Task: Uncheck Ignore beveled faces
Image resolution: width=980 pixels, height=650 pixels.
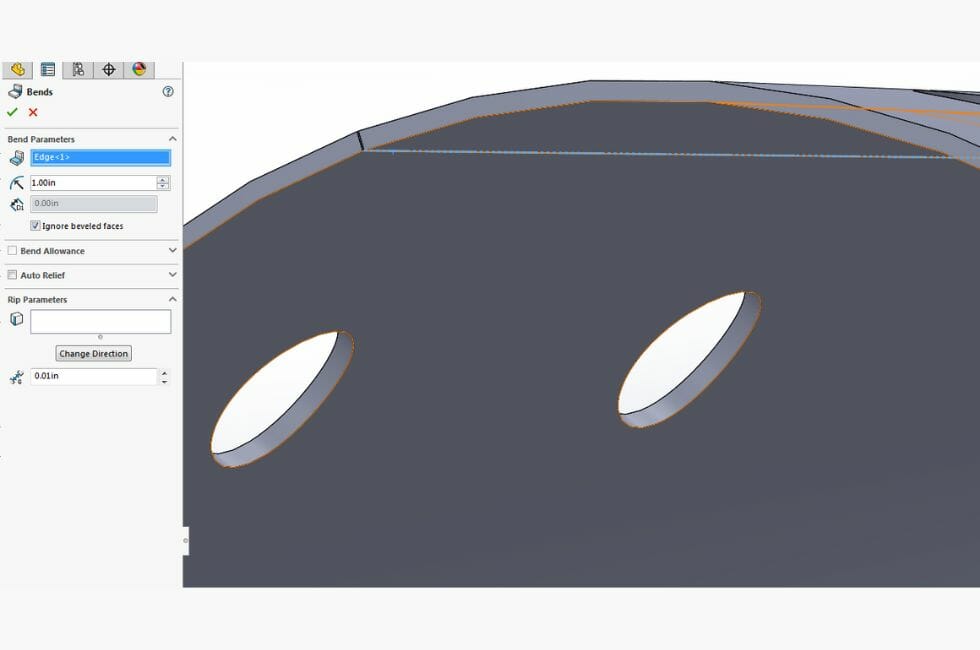Action: [36, 226]
